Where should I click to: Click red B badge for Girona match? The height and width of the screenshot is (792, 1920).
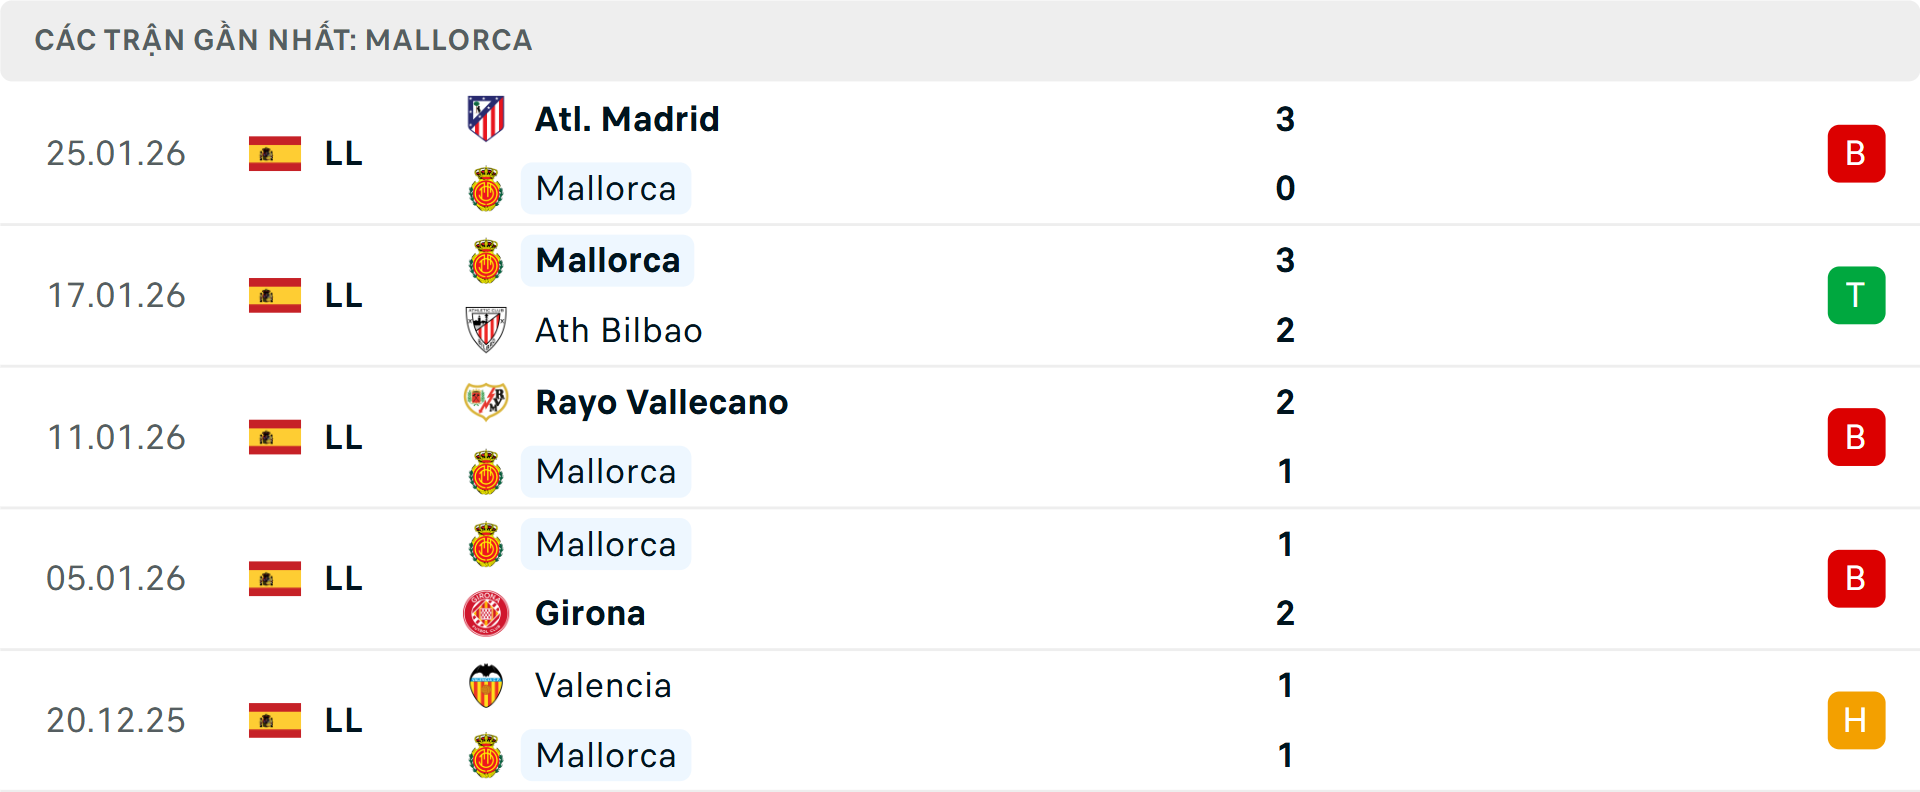point(1855,579)
